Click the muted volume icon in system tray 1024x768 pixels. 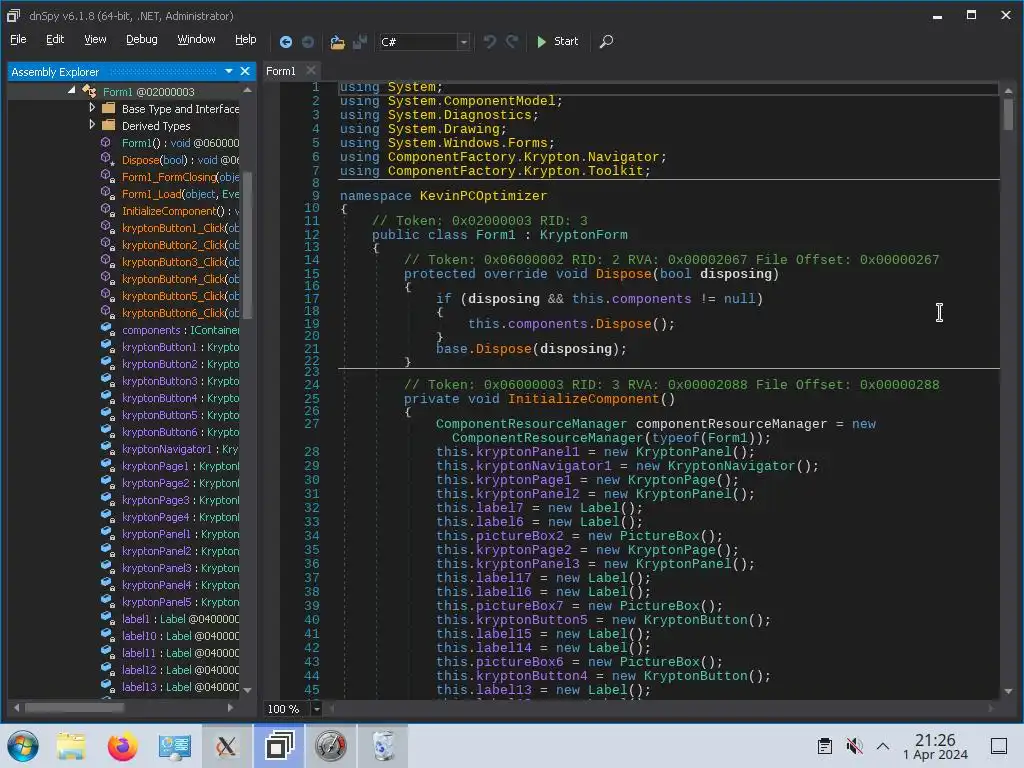point(853,746)
